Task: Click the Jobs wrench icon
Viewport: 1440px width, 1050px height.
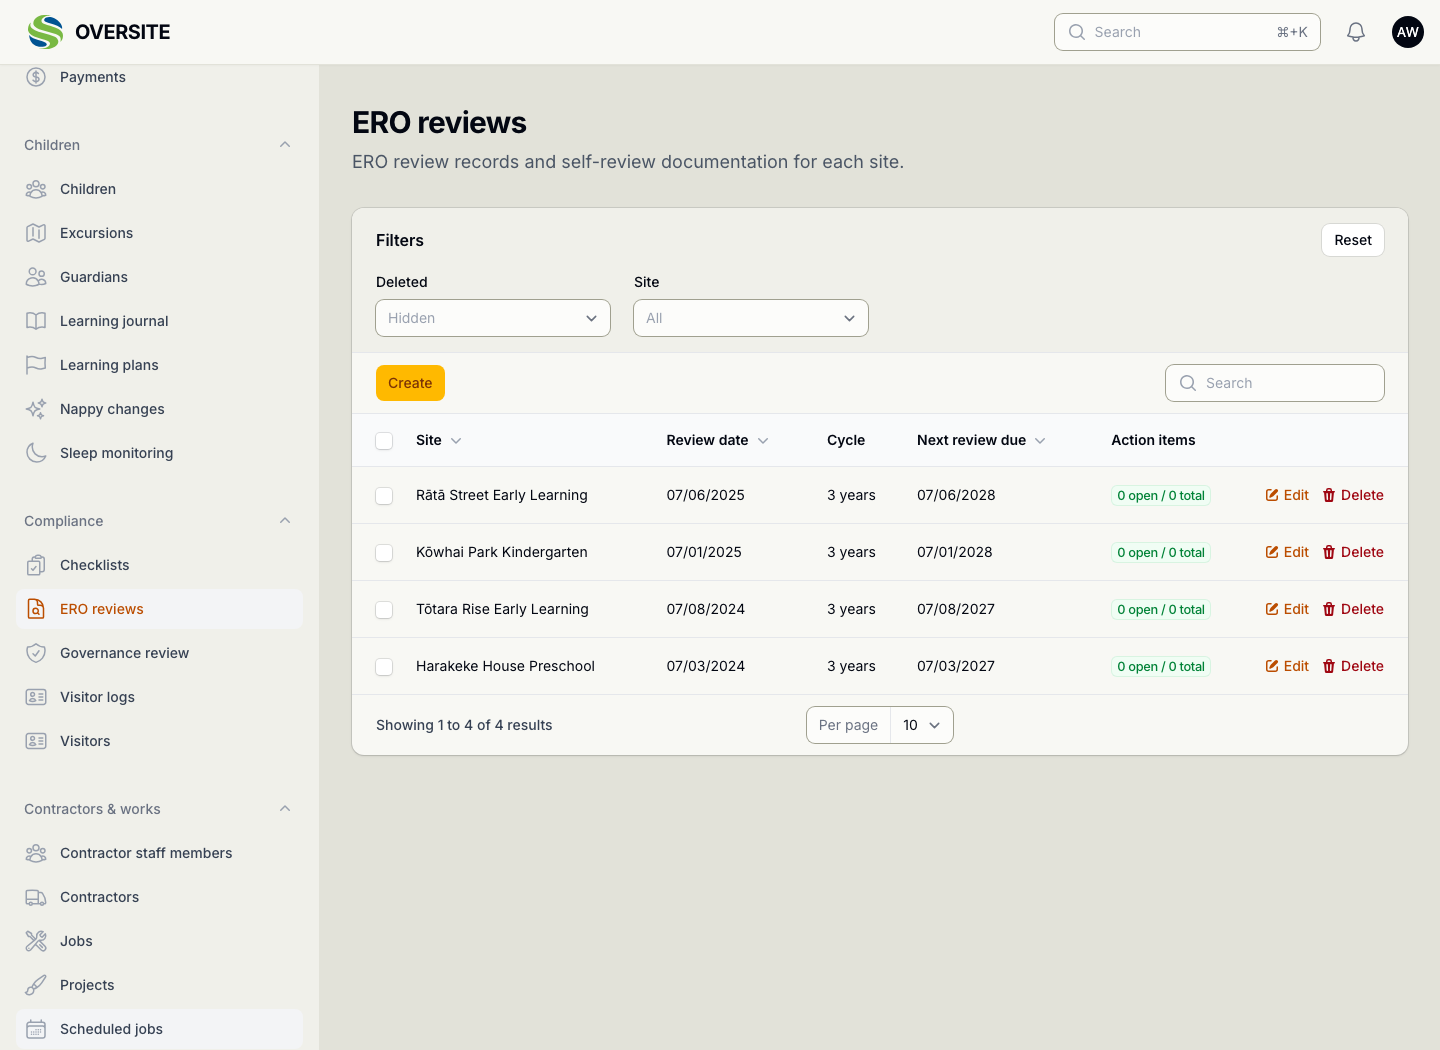Action: click(36, 941)
